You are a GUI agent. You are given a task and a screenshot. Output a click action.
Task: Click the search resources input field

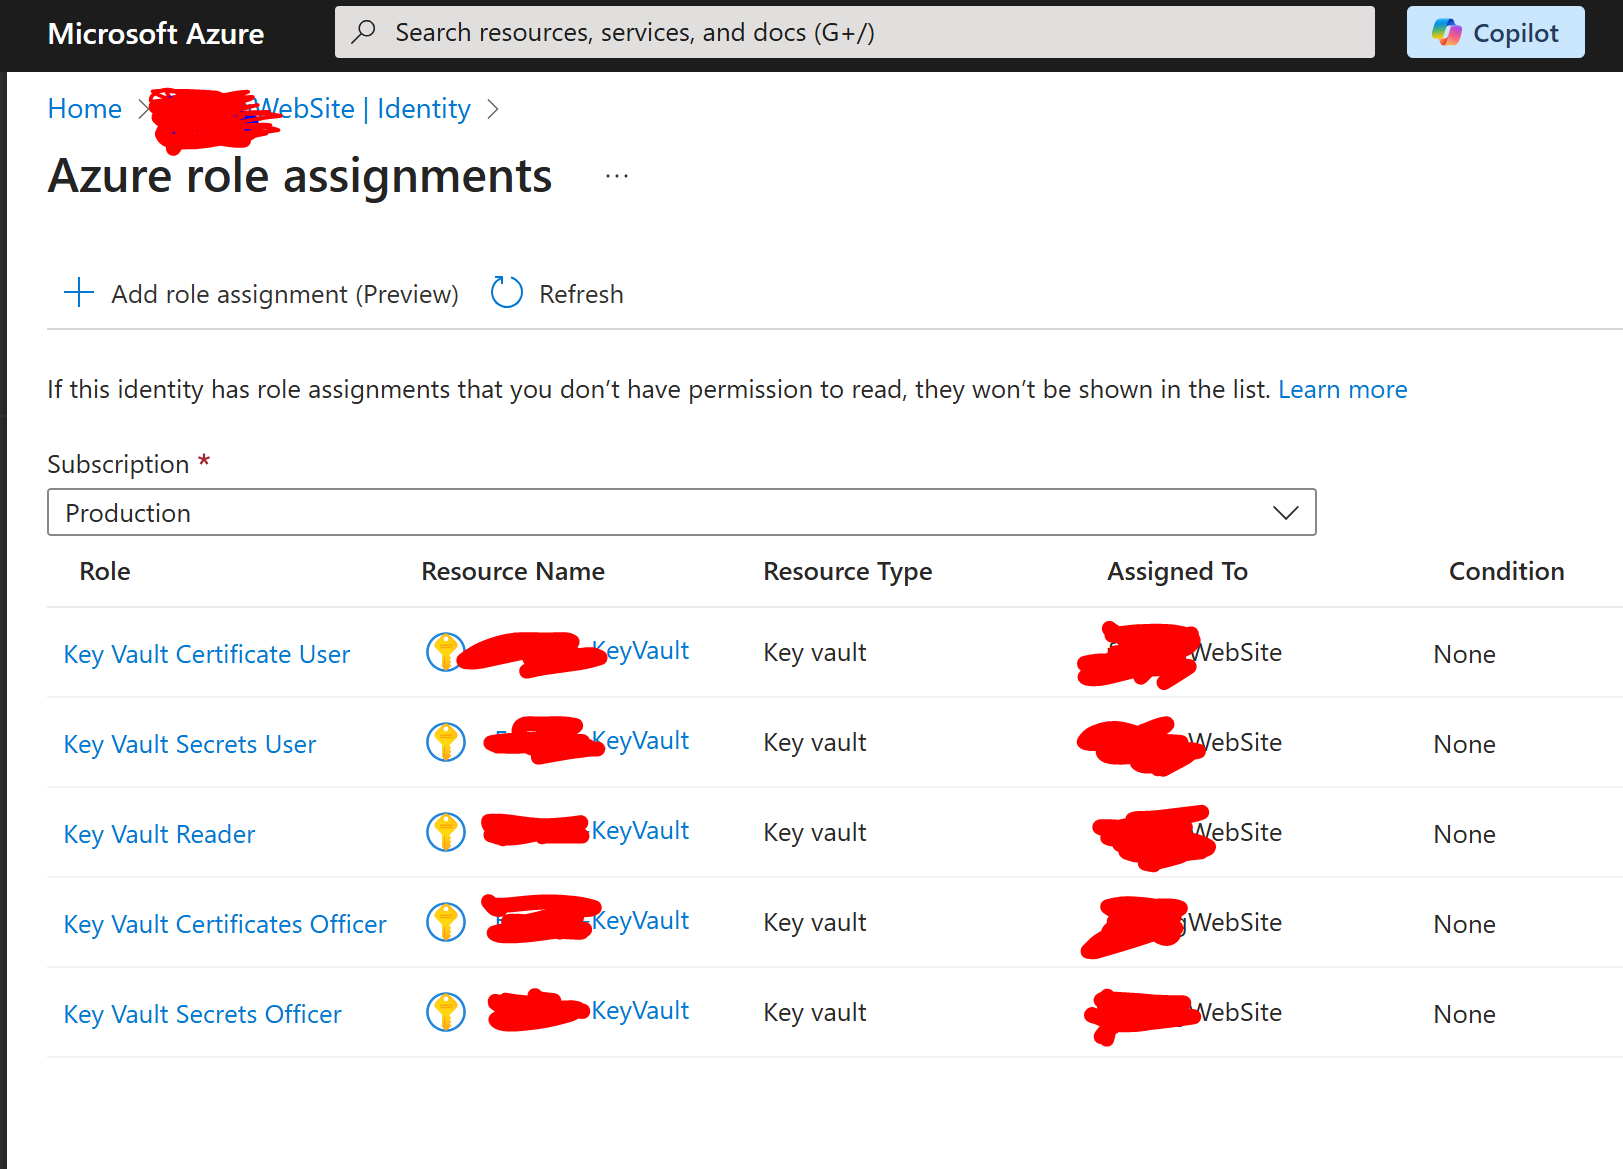[854, 32]
